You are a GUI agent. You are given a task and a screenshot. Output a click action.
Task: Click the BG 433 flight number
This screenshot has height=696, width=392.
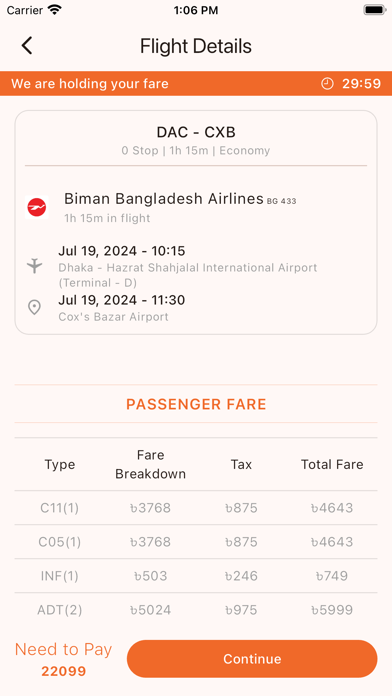point(281,201)
